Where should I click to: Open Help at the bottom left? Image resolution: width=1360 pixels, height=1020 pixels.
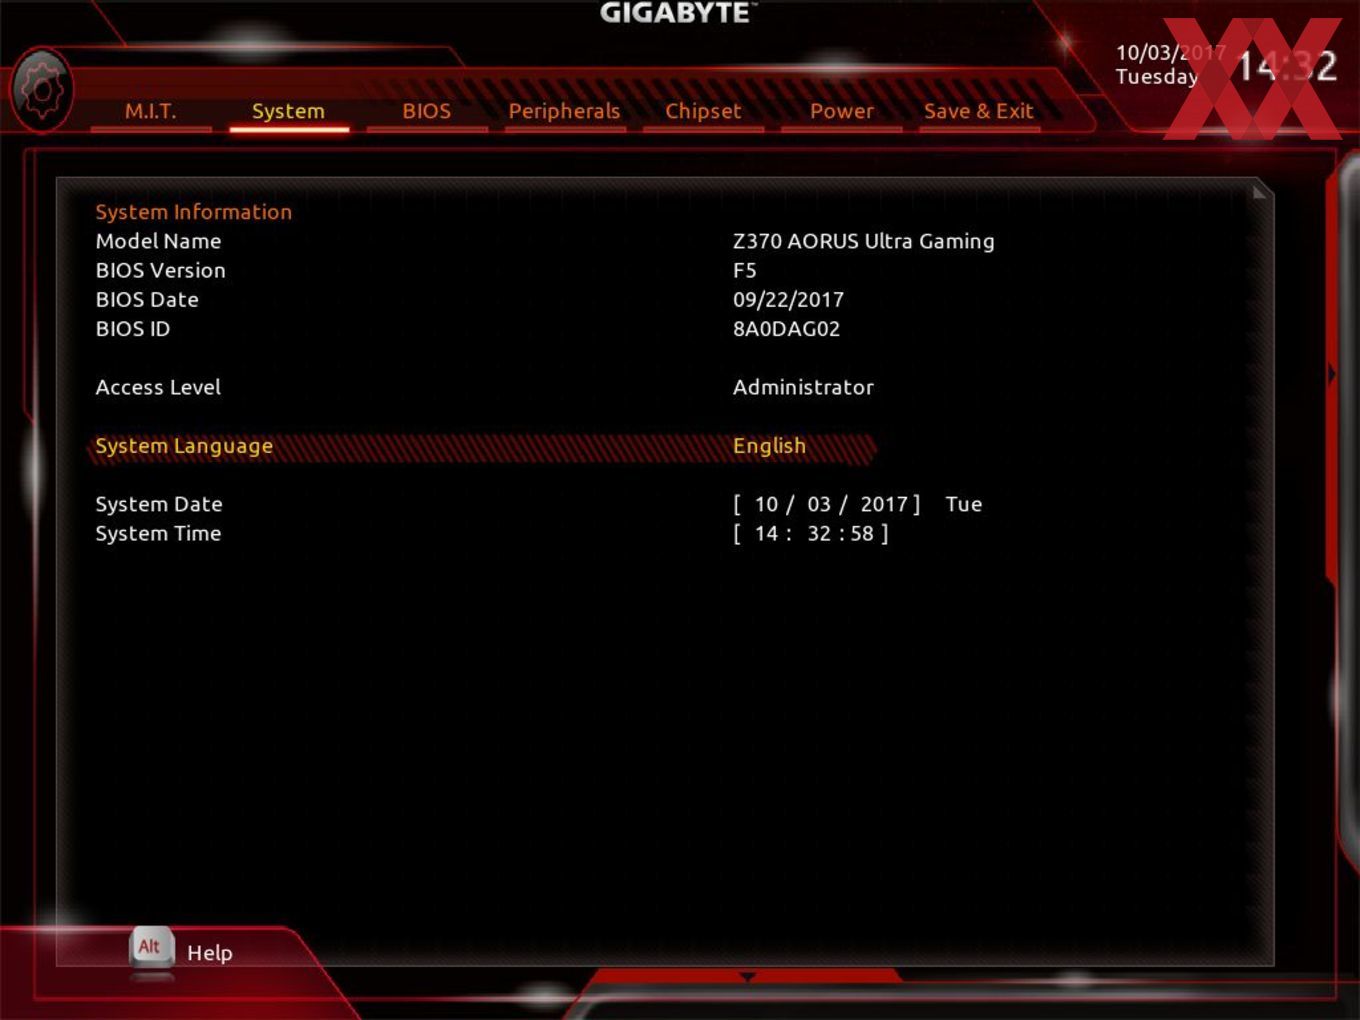[210, 953]
